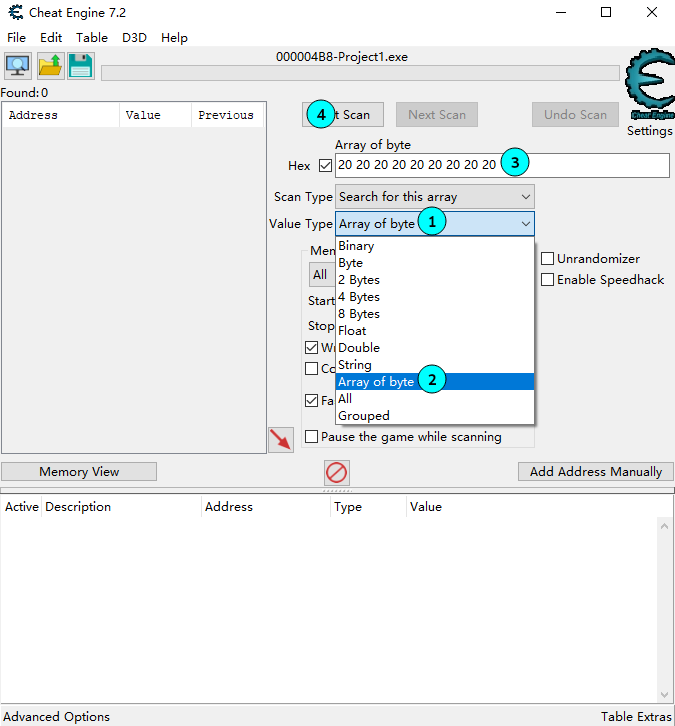
Task: Select 4 Bytes value type
Action: click(435, 297)
